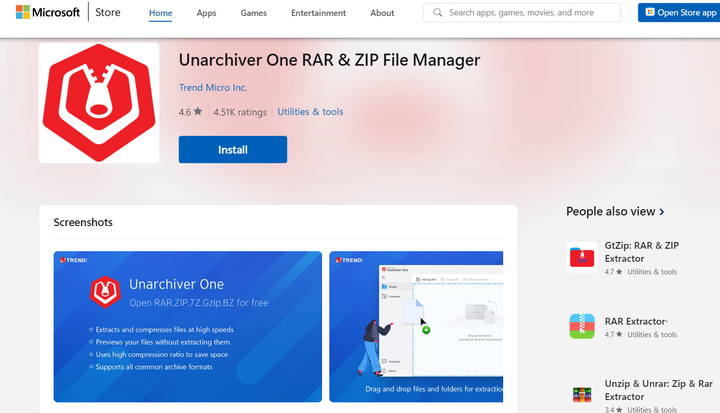The image size is (720, 413).
Task: Open RAR Extractor listing title
Action: coord(636,321)
